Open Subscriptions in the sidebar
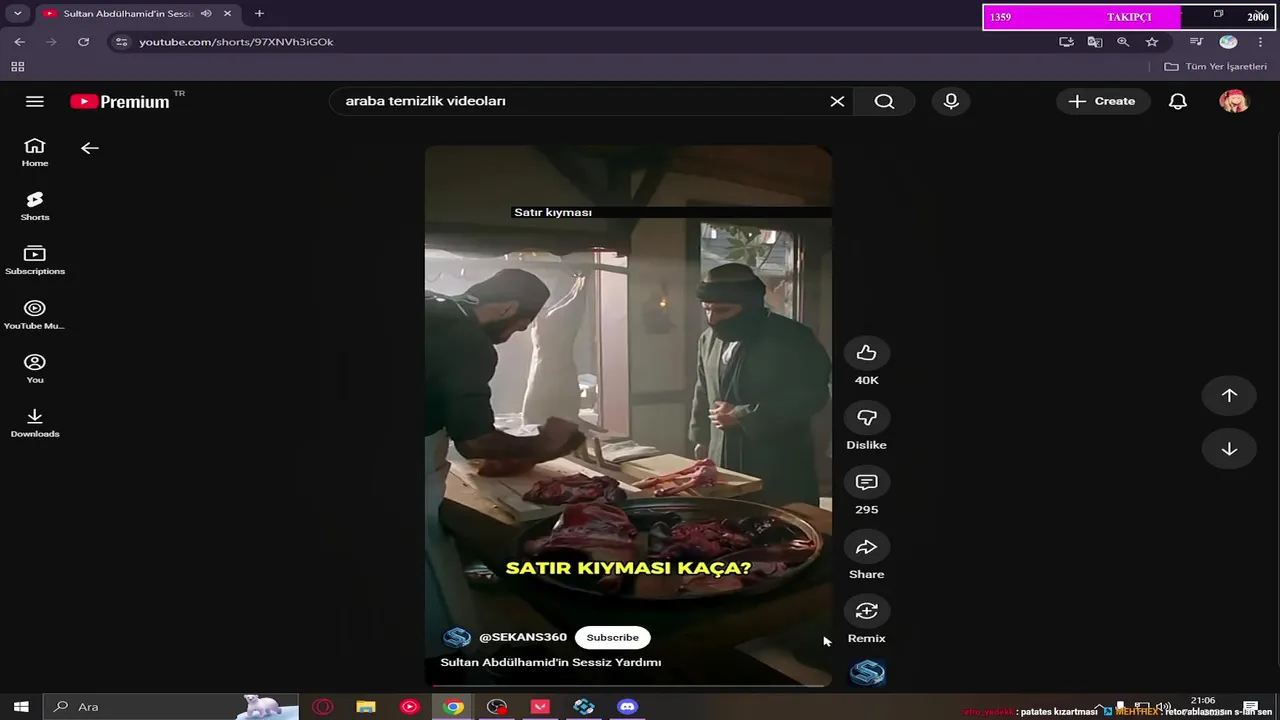The width and height of the screenshot is (1280, 720). [x=35, y=260]
